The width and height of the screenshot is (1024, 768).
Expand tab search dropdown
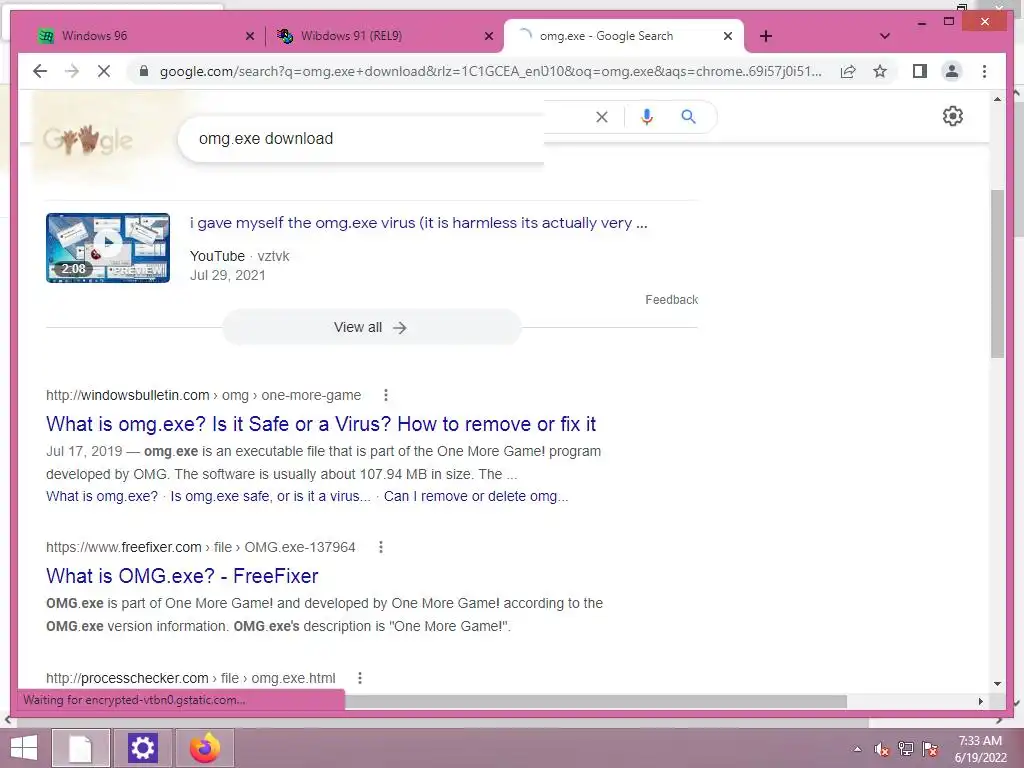(885, 36)
